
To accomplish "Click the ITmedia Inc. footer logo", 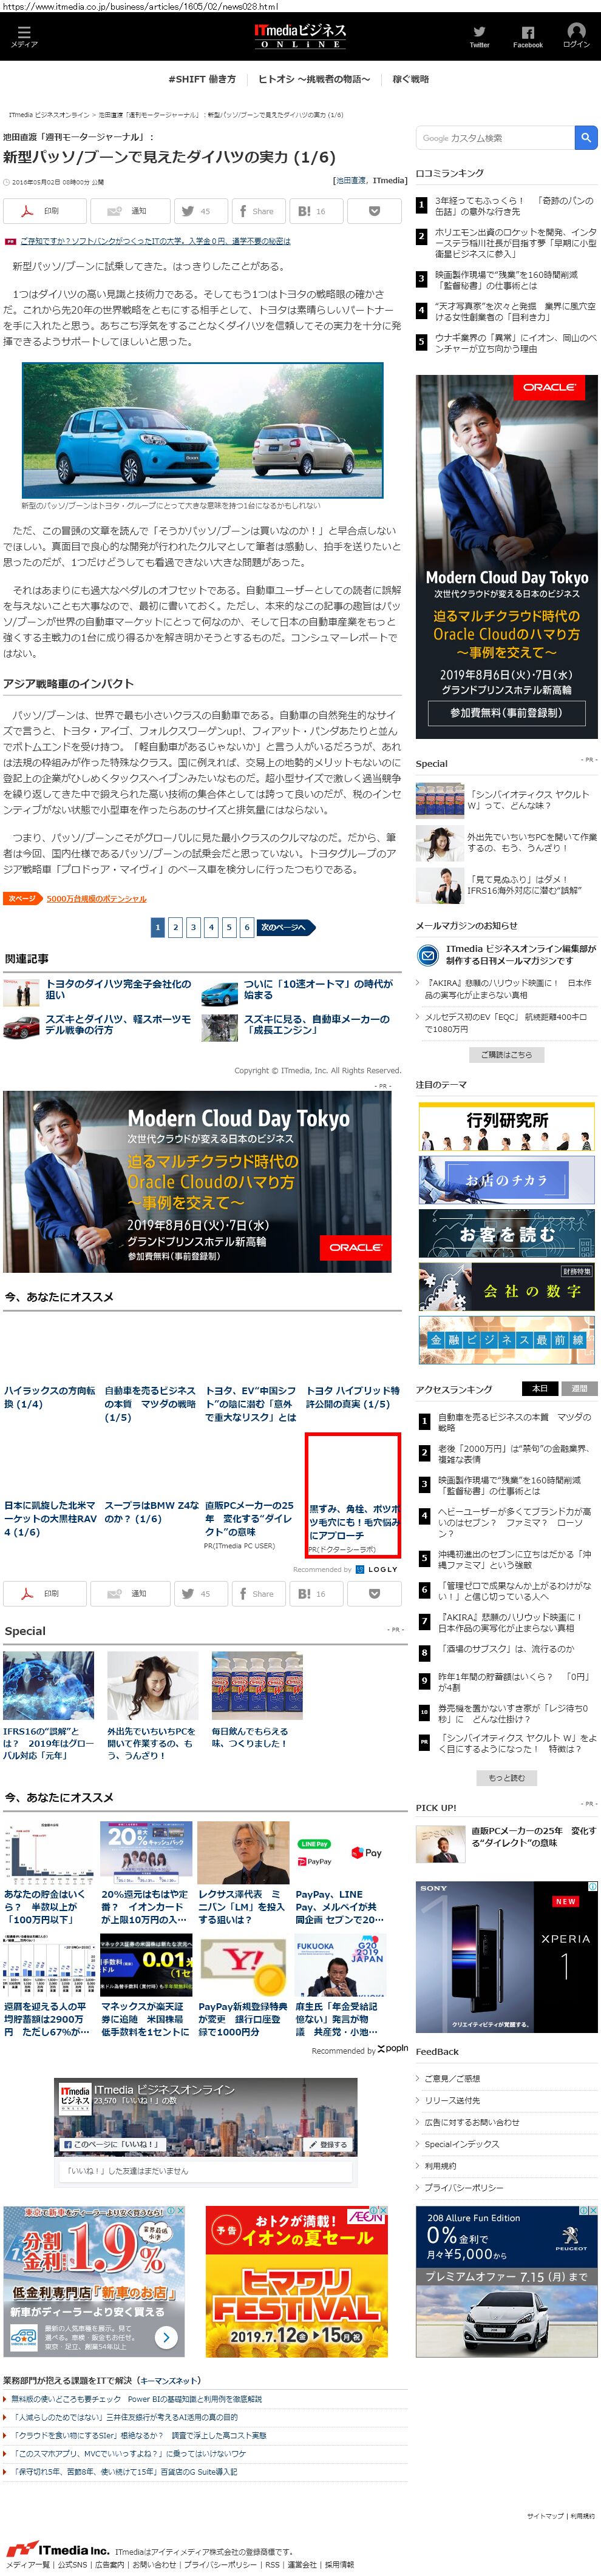I will (x=58, y=2549).
